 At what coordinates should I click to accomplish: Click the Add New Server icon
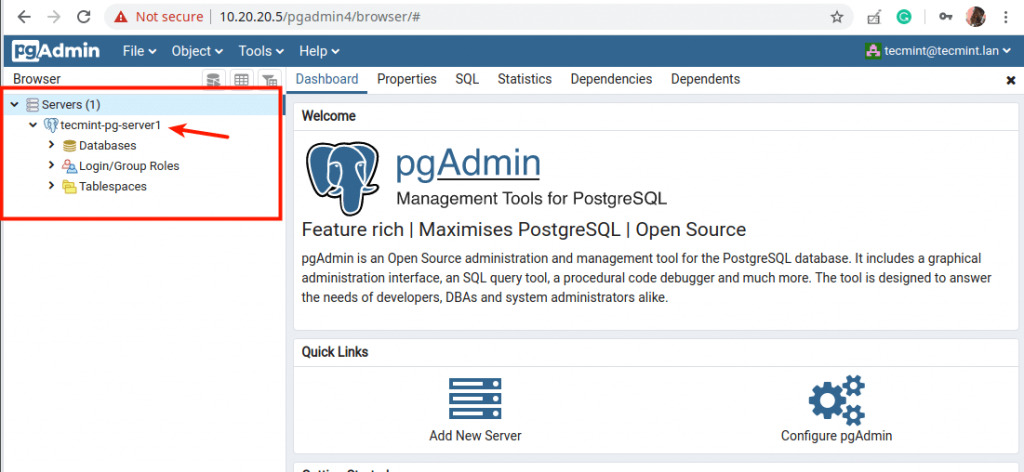coord(475,399)
